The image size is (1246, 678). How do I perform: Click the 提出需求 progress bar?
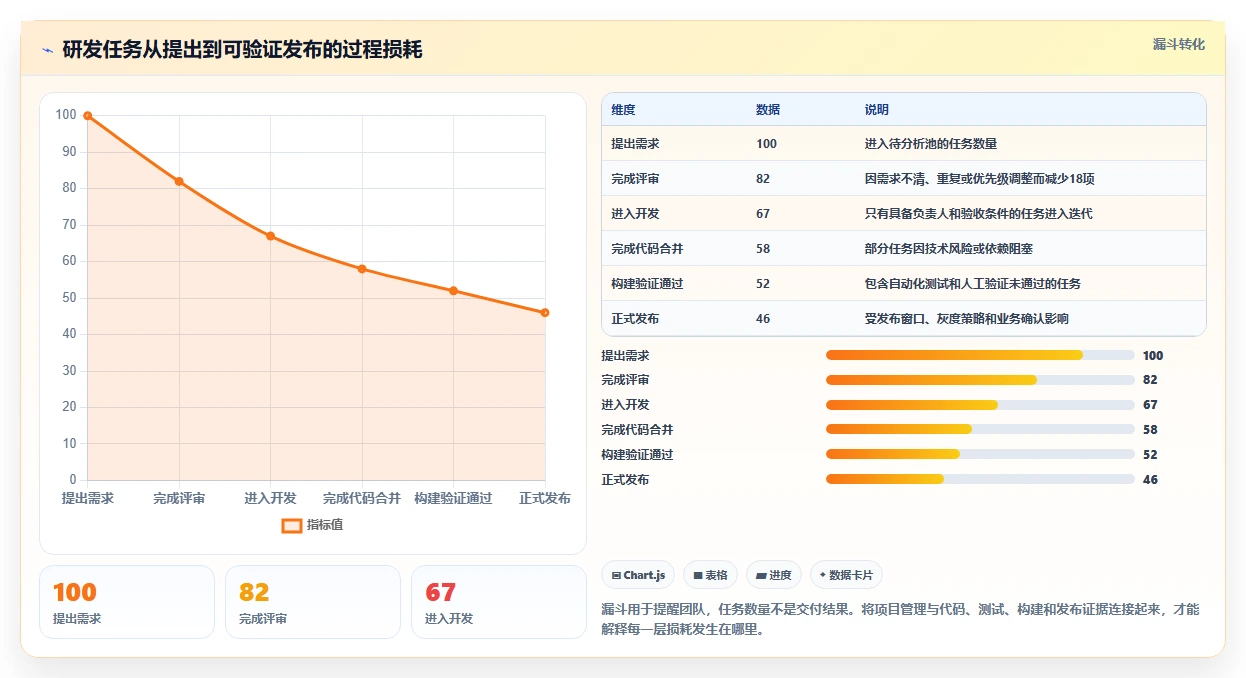pos(980,355)
